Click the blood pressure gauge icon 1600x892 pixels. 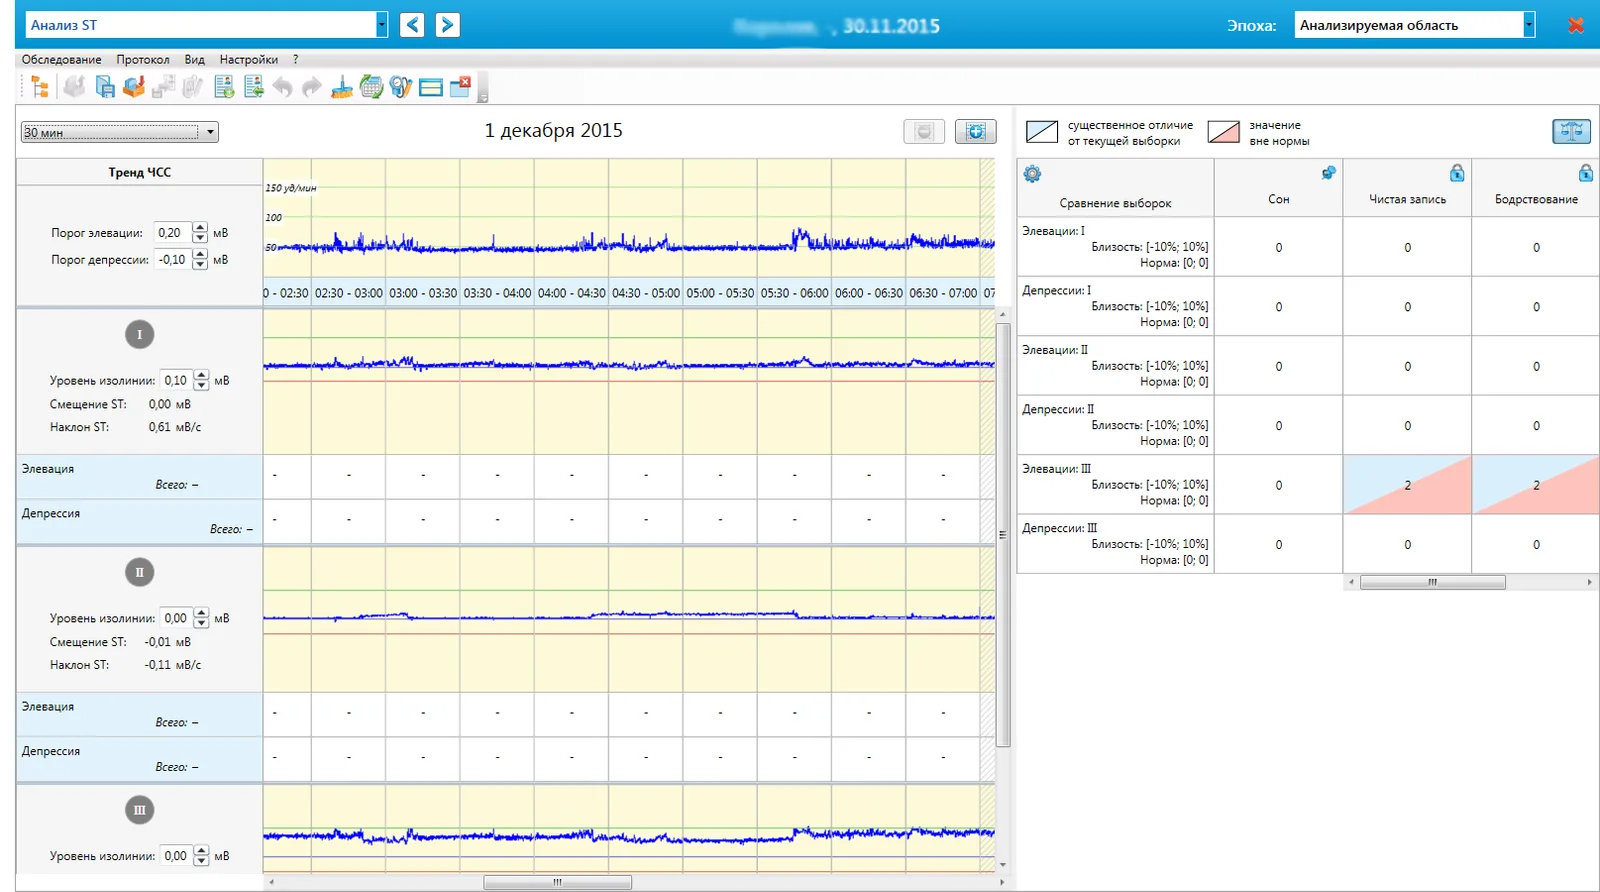tap(401, 87)
